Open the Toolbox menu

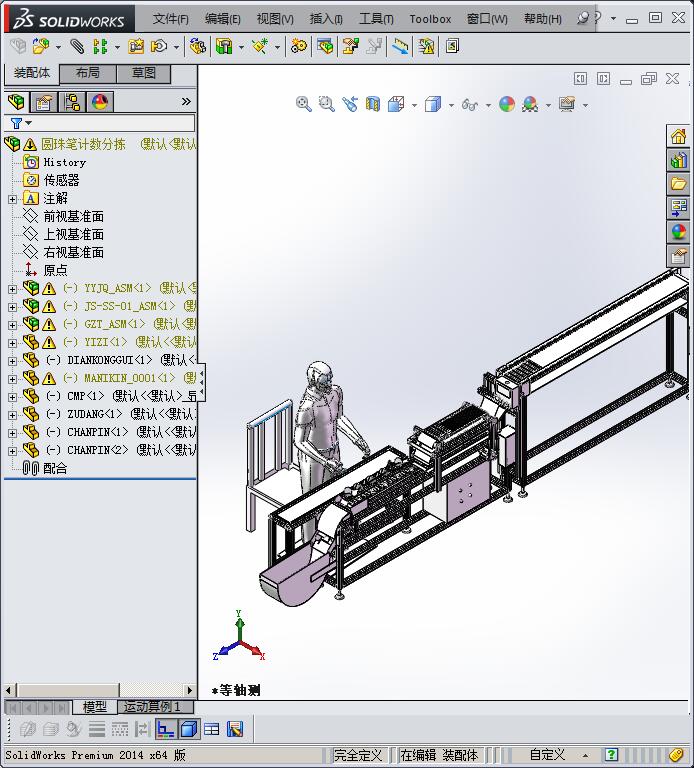[x=430, y=19]
